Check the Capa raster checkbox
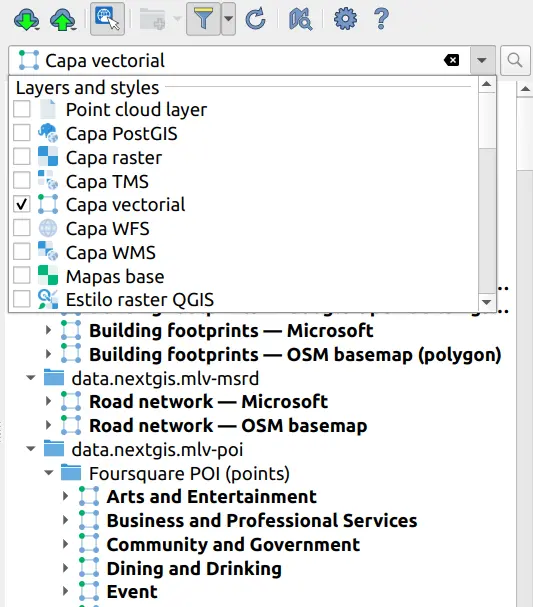This screenshot has height=607, width=533. 22,157
